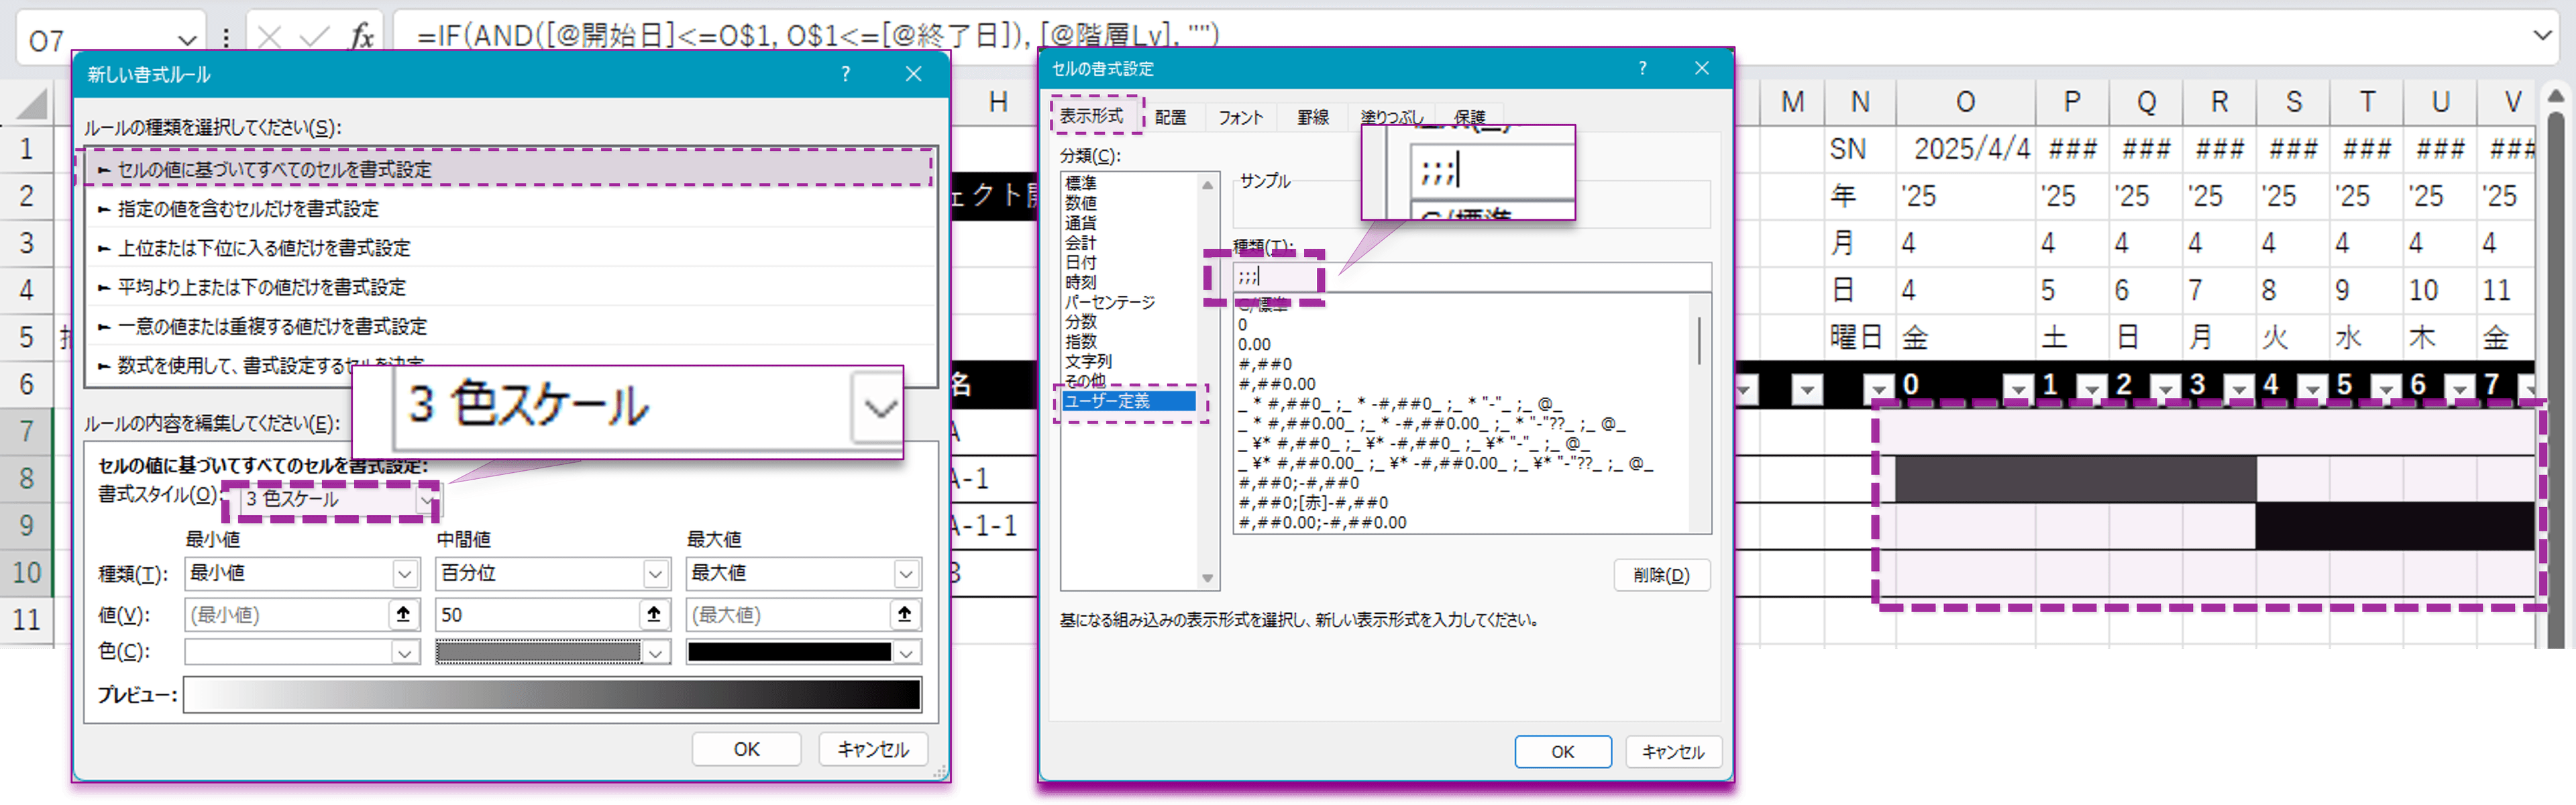2576x805 pixels.
Task: Open the black 最大値 color picker
Action: pos(906,653)
